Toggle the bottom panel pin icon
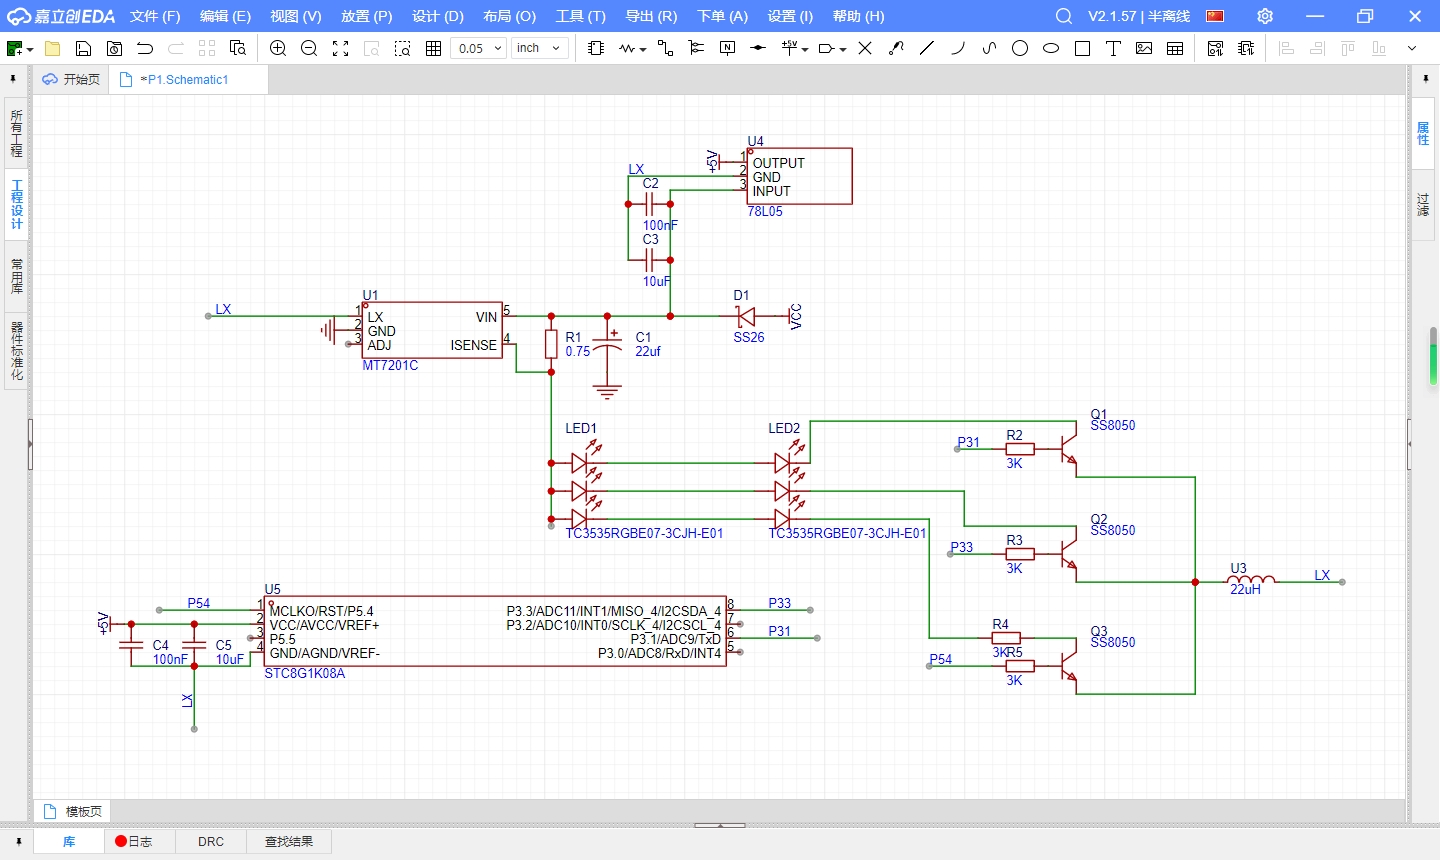The width and height of the screenshot is (1440, 860). (x=18, y=842)
